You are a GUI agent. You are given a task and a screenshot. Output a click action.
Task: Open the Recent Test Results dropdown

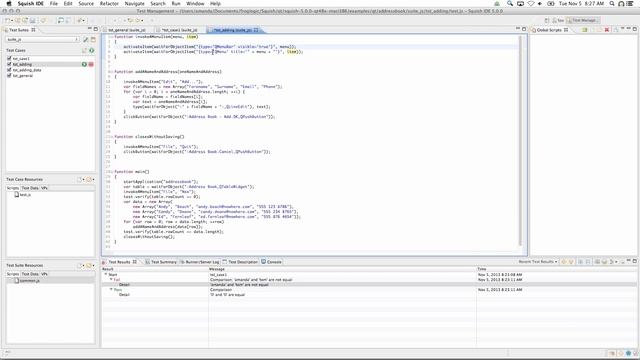538,262
